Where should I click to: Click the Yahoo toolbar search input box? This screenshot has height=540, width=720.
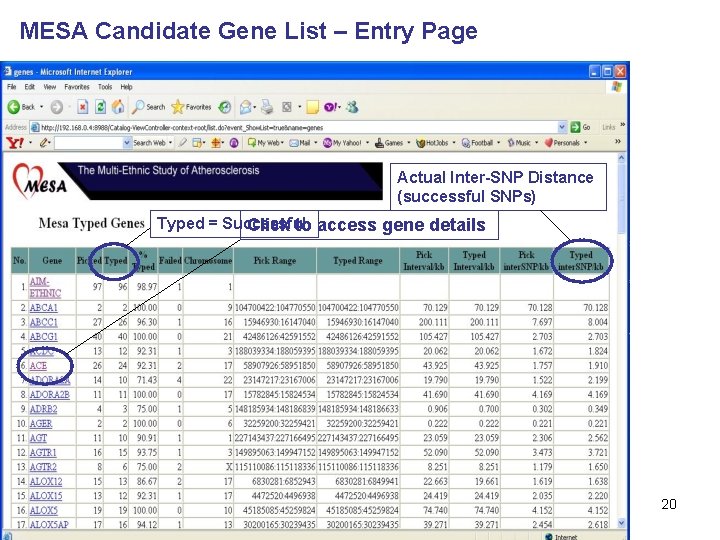pos(89,143)
